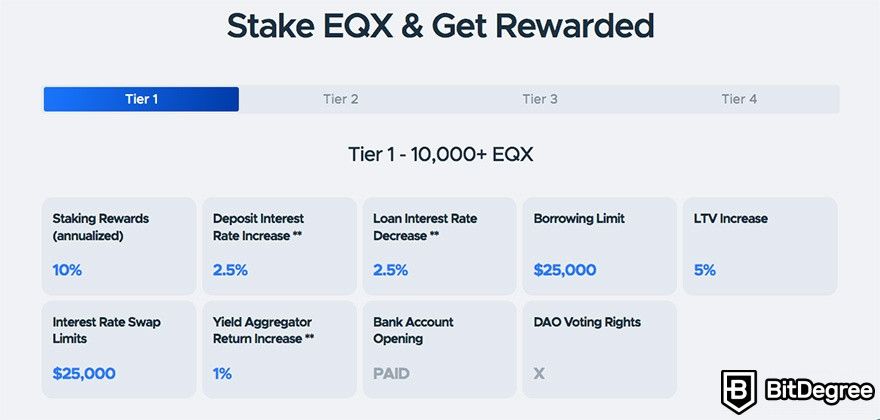Click the grey X under DAO Voting Rights

[539, 373]
